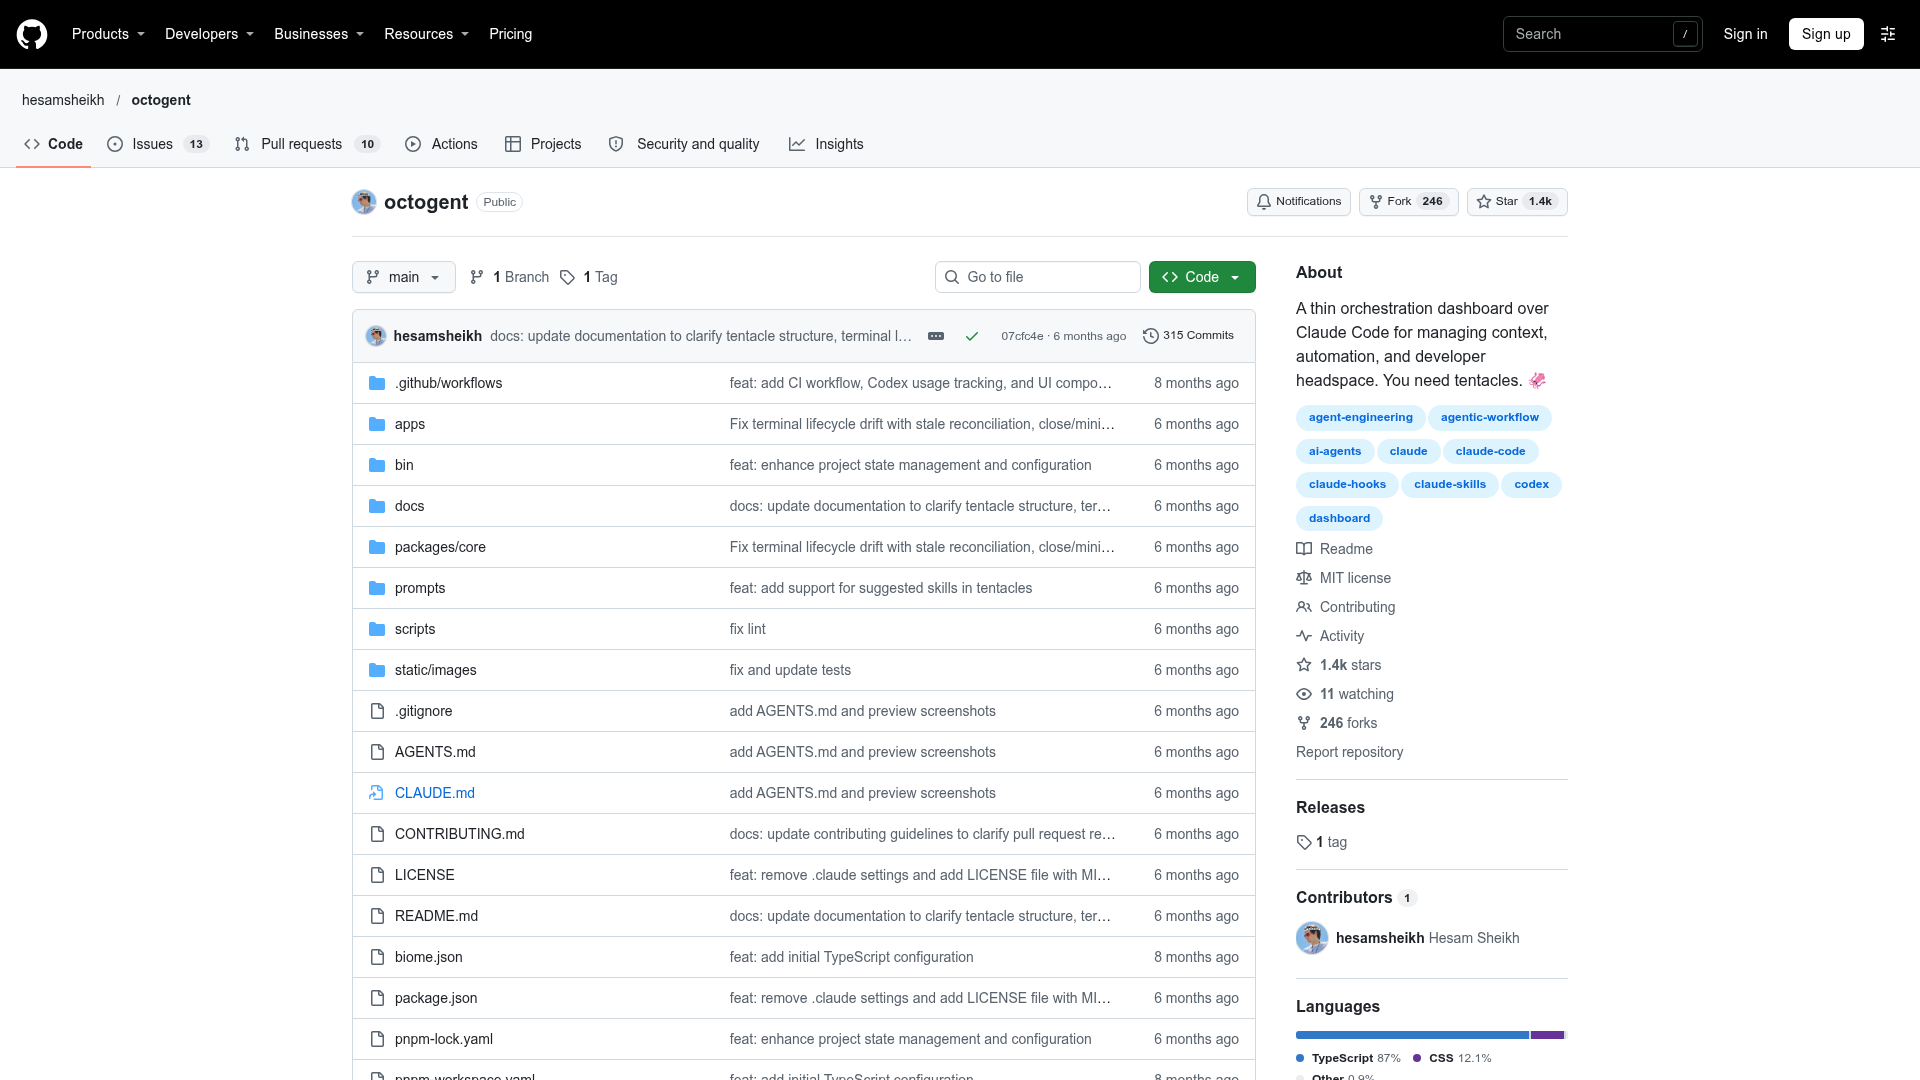Viewport: 1920px width, 1080px height.
Task: Open the claude-hooks topic tag
Action: click(1347, 485)
